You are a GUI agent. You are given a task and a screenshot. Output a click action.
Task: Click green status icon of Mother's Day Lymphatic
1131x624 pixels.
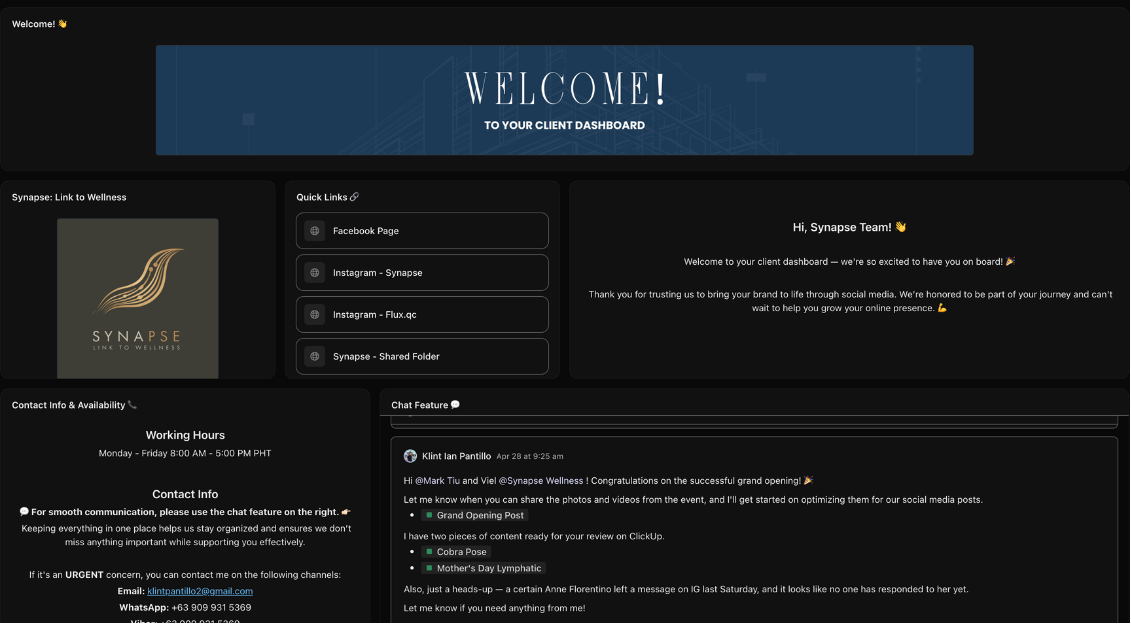429,568
